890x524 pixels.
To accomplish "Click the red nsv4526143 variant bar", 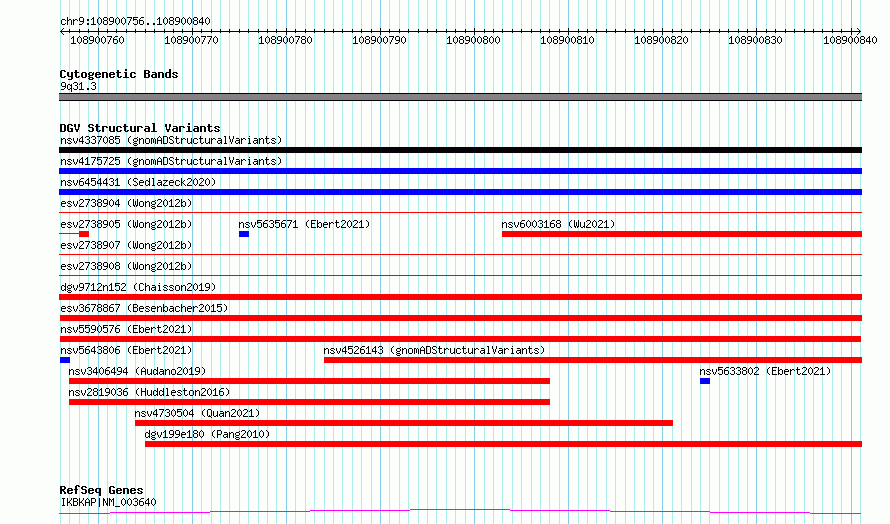I will tap(593, 360).
